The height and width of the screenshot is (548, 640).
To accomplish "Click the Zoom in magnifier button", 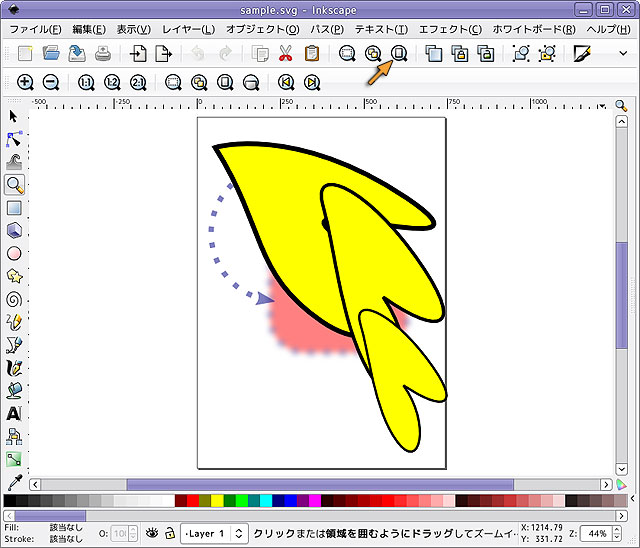I will click(x=25, y=82).
